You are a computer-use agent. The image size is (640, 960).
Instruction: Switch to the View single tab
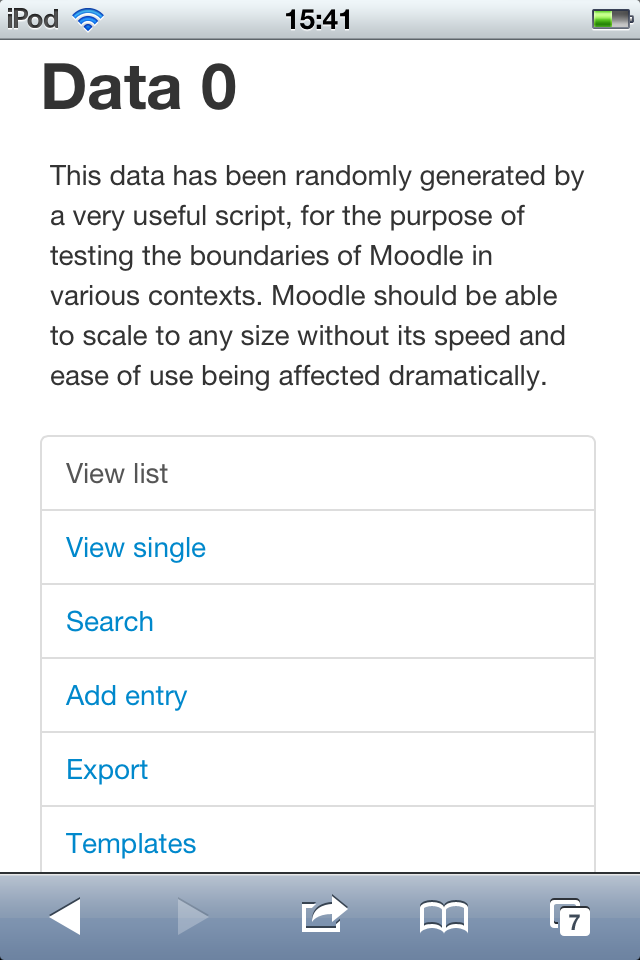(318, 547)
